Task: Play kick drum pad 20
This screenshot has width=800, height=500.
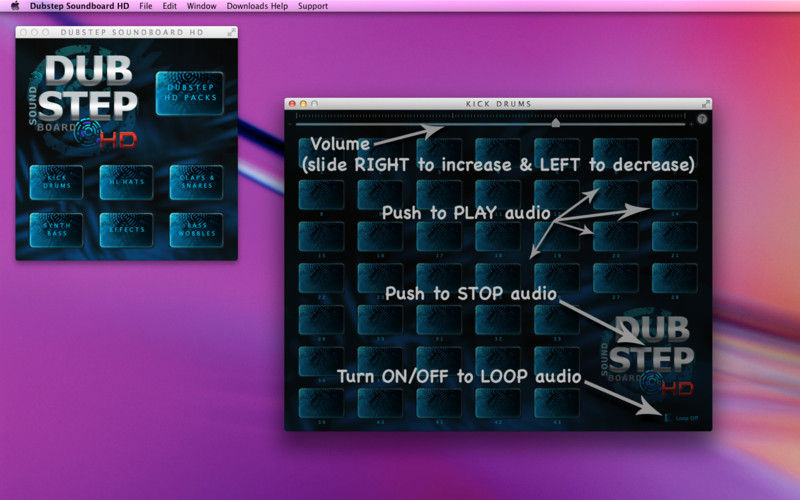Action: pyautogui.click(x=615, y=236)
